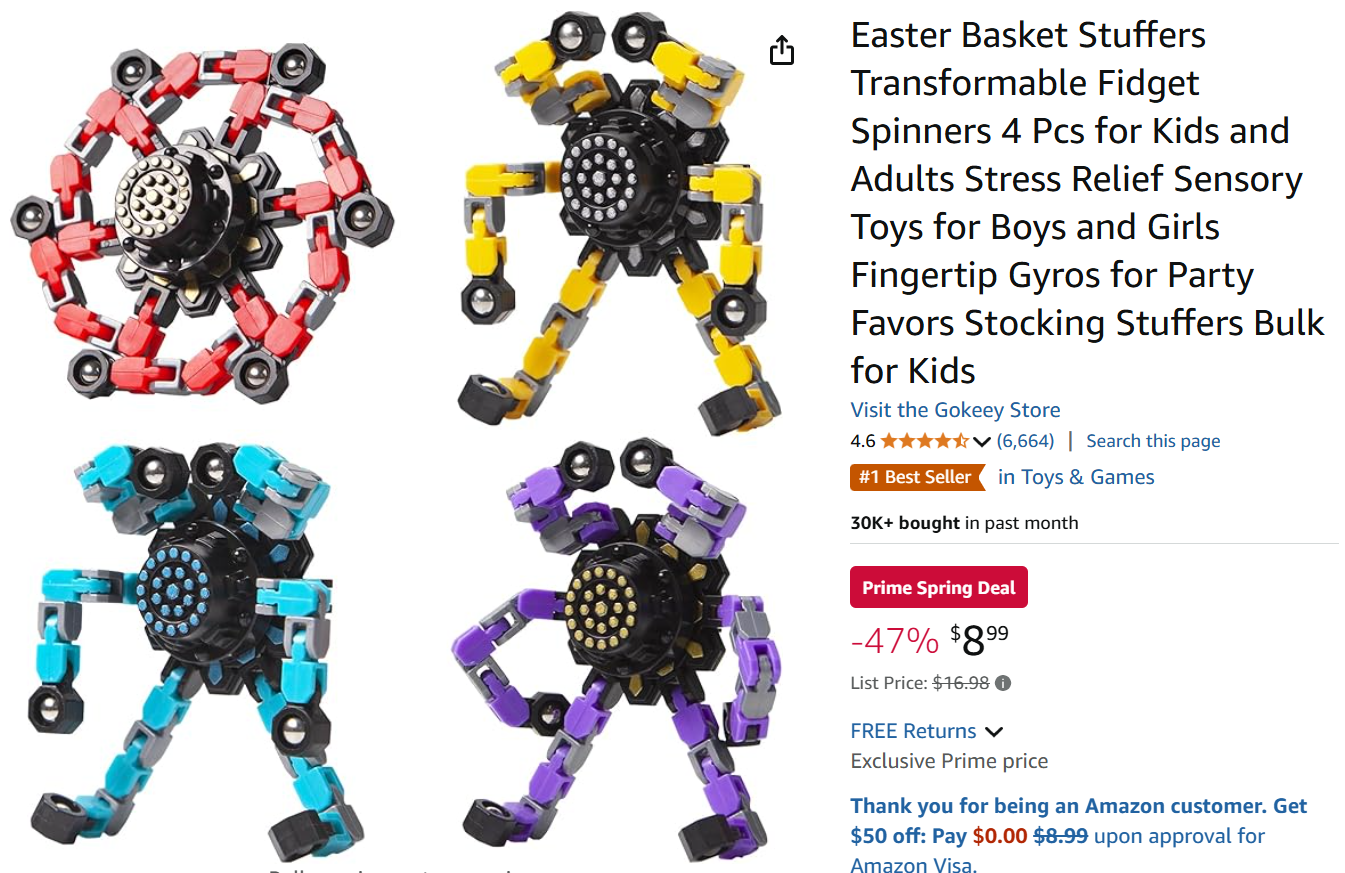
Task: Click the share icon above product image
Action: pyautogui.click(x=782, y=51)
